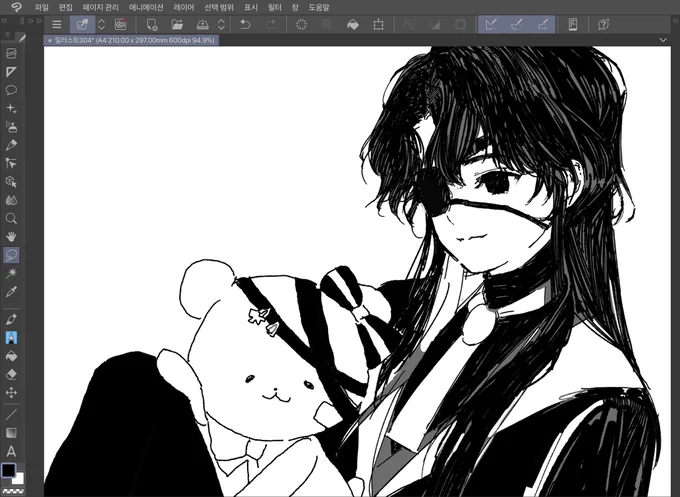Create a new document from the toolbar
The image size is (680, 497).
coord(152,25)
